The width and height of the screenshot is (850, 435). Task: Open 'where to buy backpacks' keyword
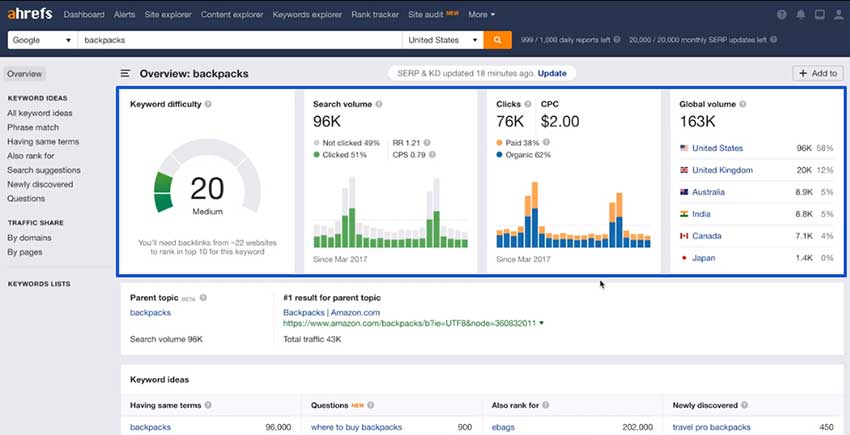(x=356, y=427)
